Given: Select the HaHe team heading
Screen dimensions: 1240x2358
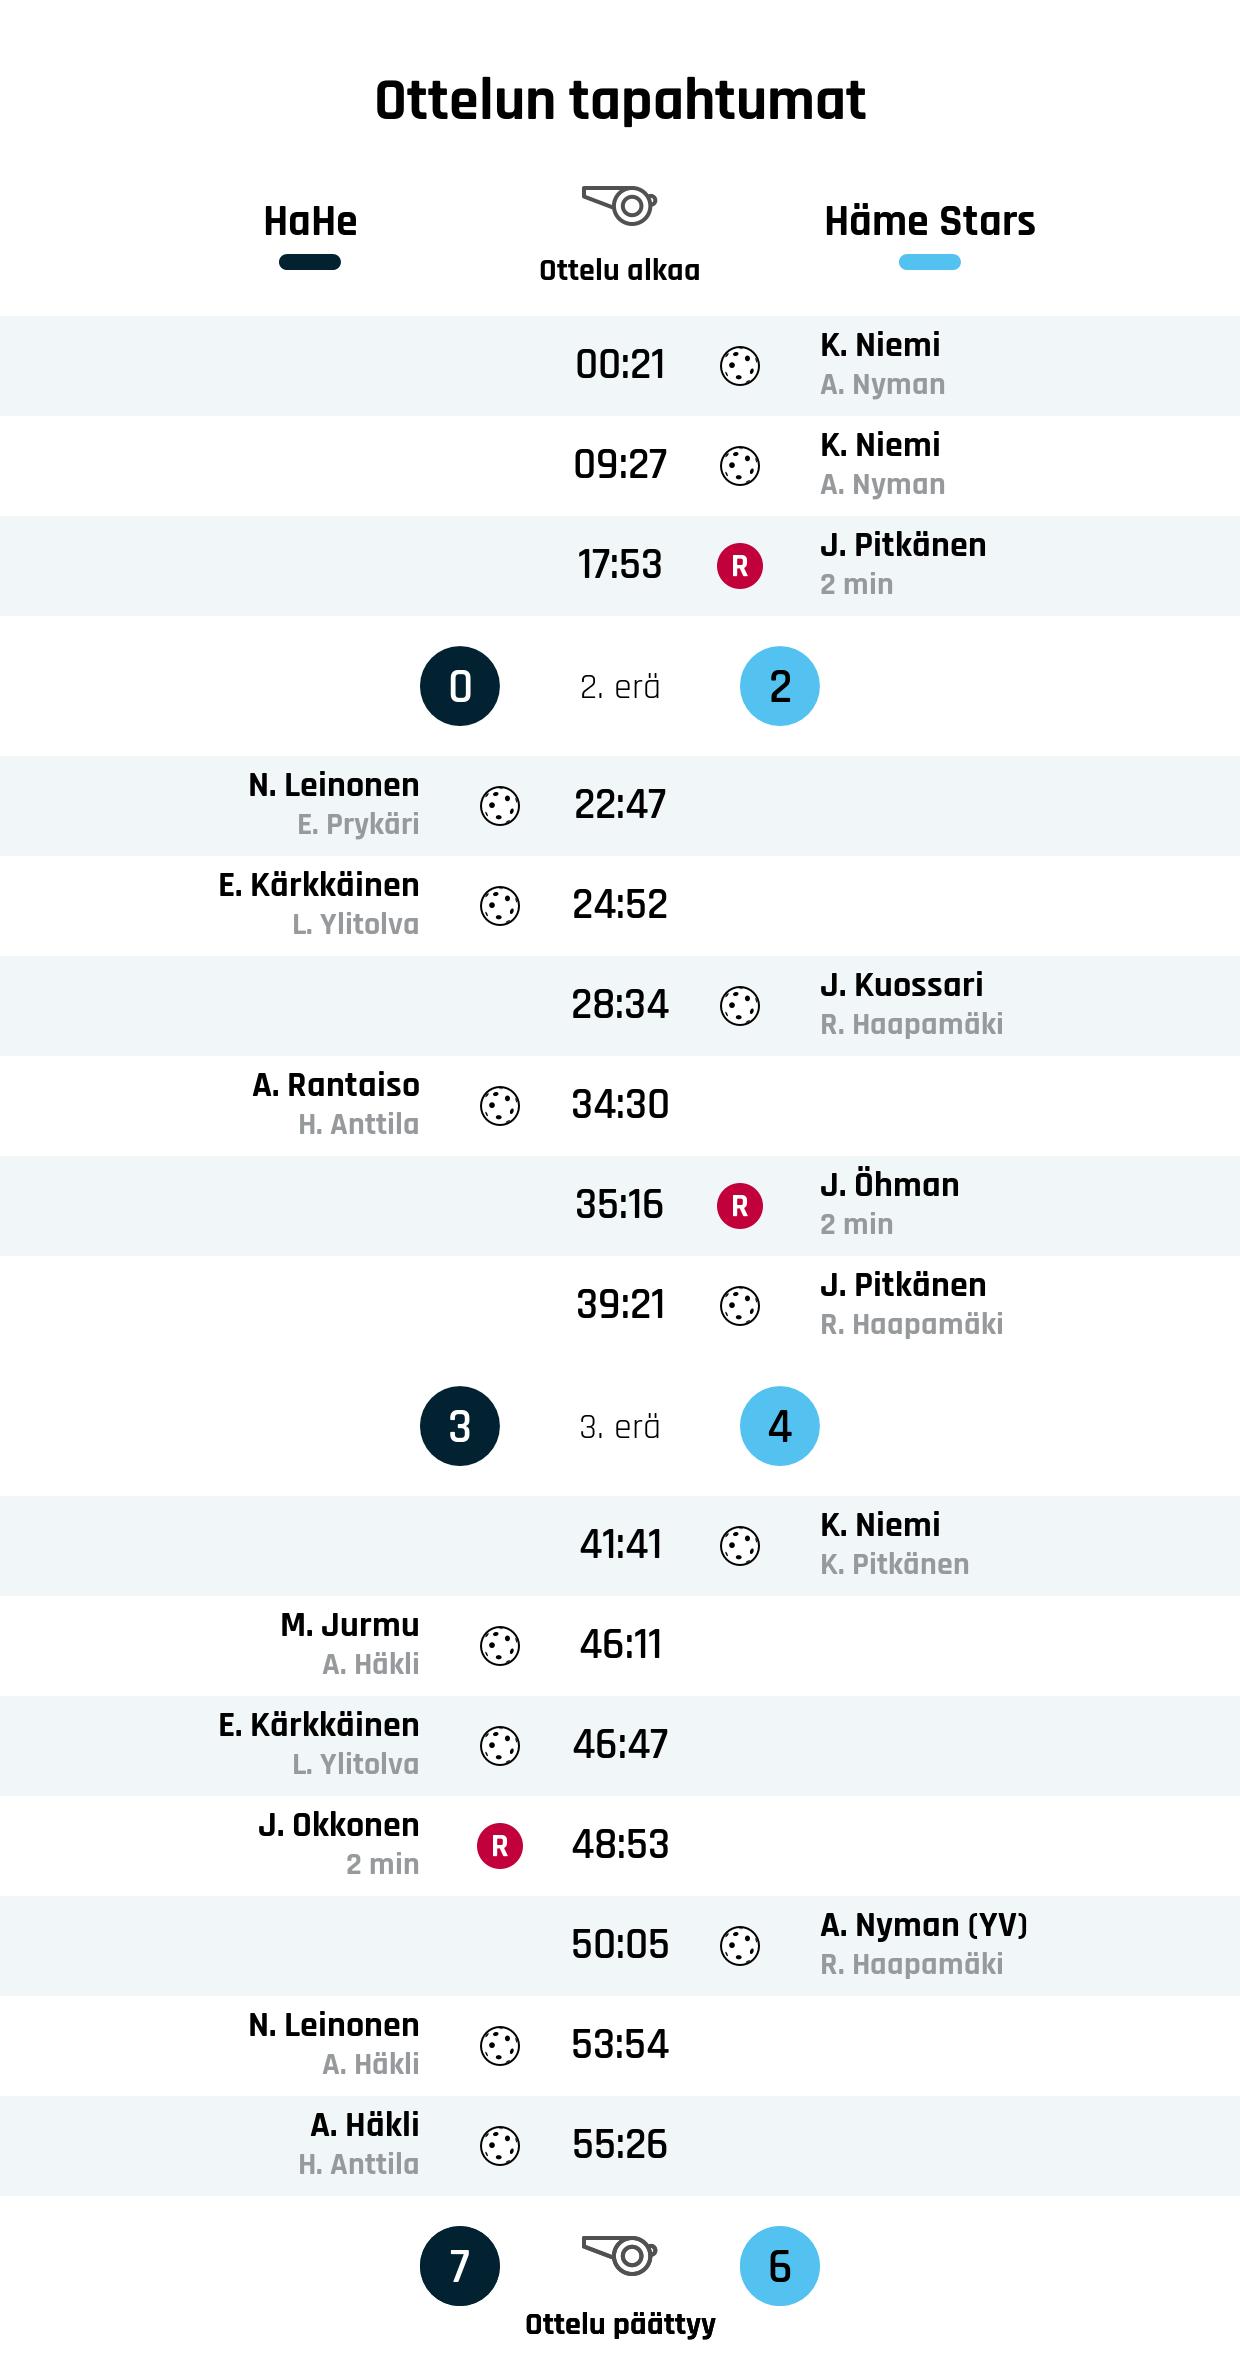Looking at the screenshot, I should [x=310, y=221].
